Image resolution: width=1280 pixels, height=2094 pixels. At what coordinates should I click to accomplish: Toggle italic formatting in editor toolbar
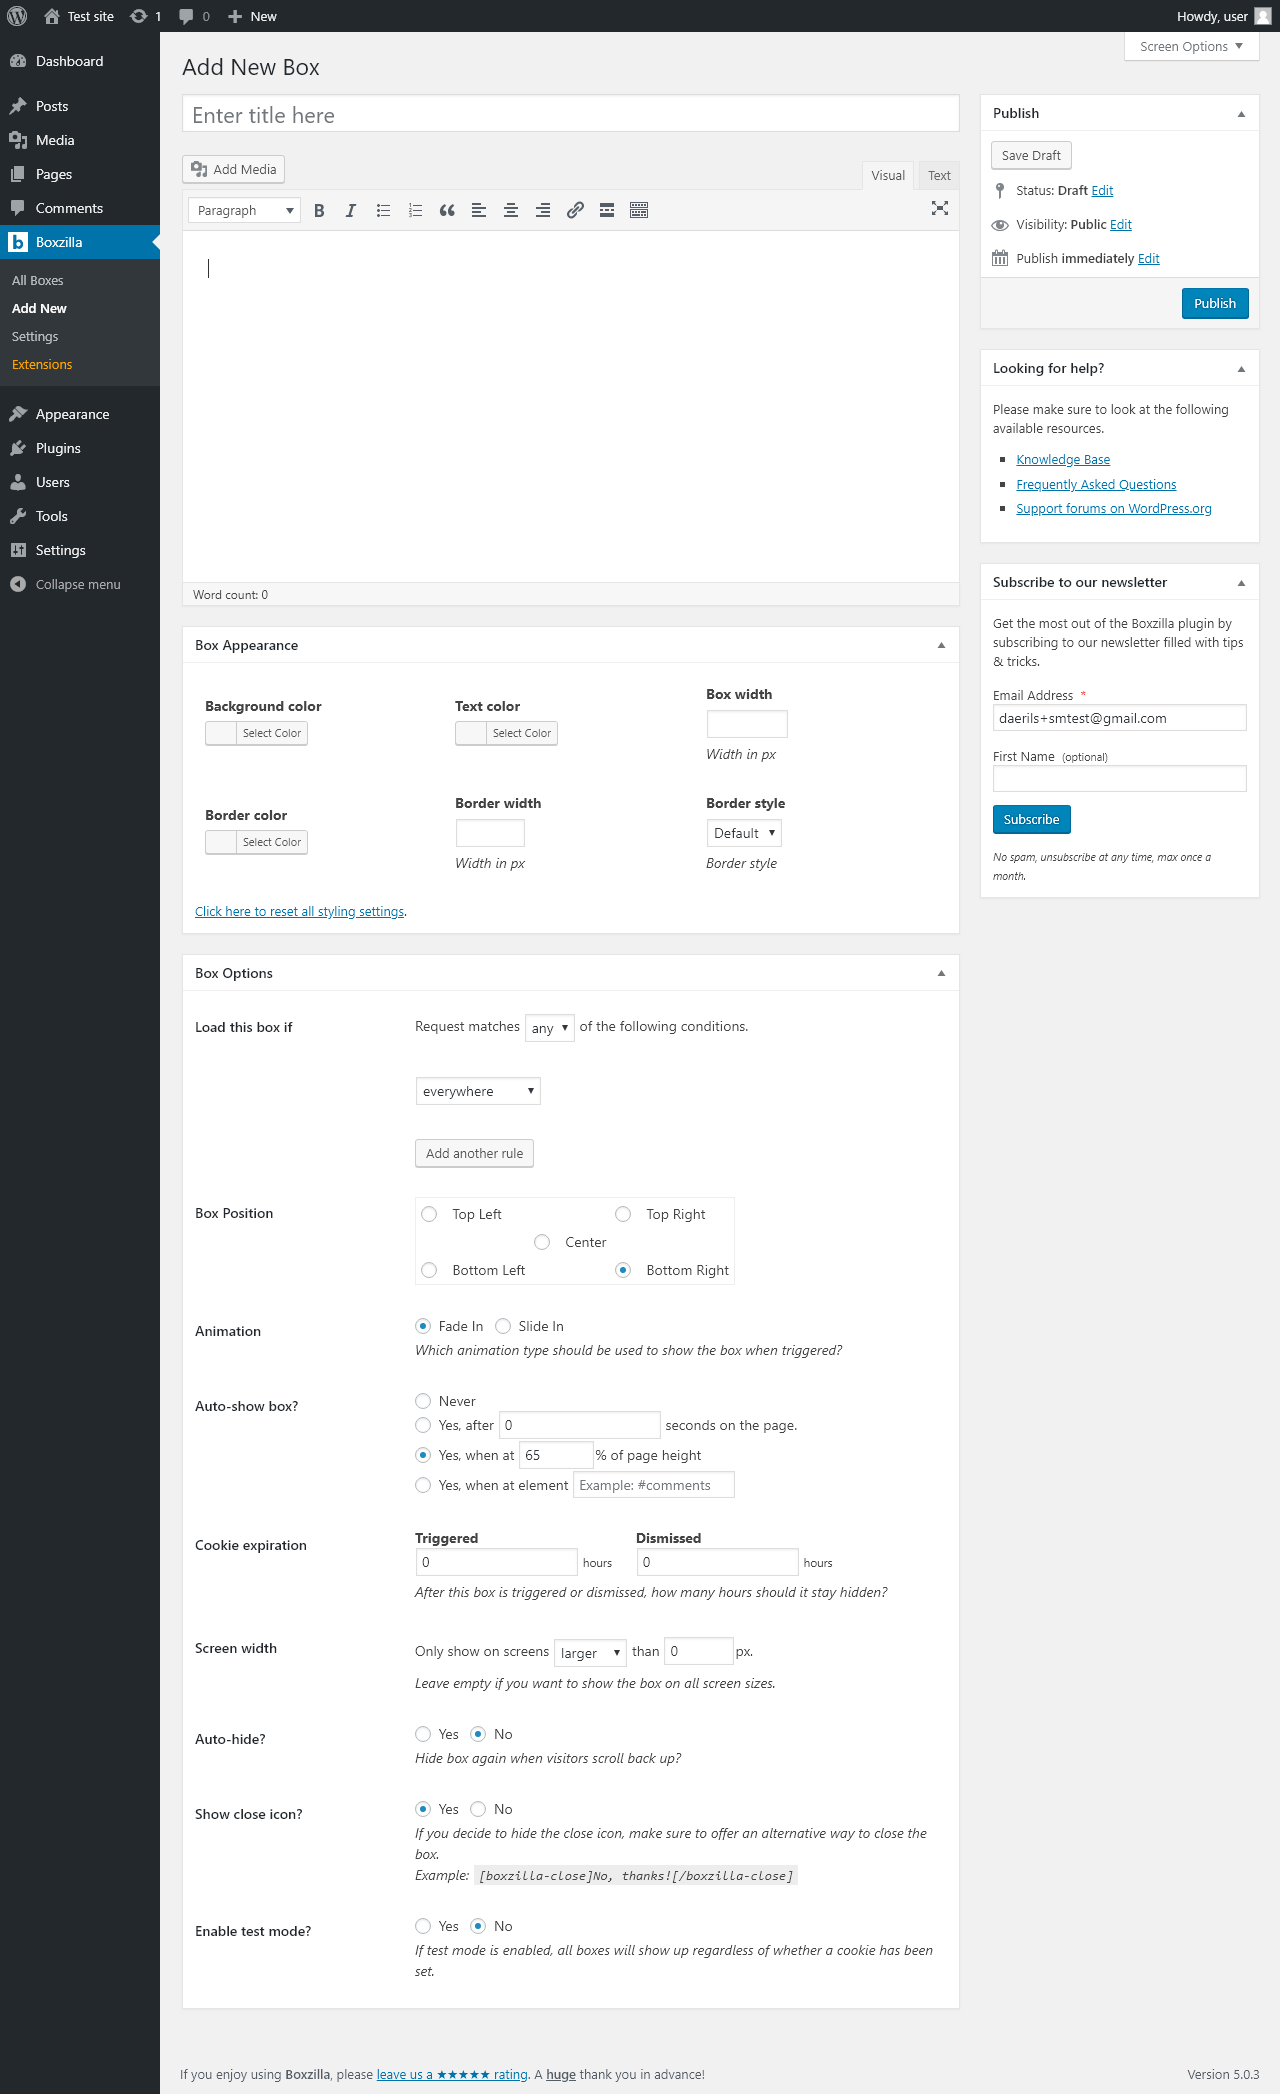point(350,210)
